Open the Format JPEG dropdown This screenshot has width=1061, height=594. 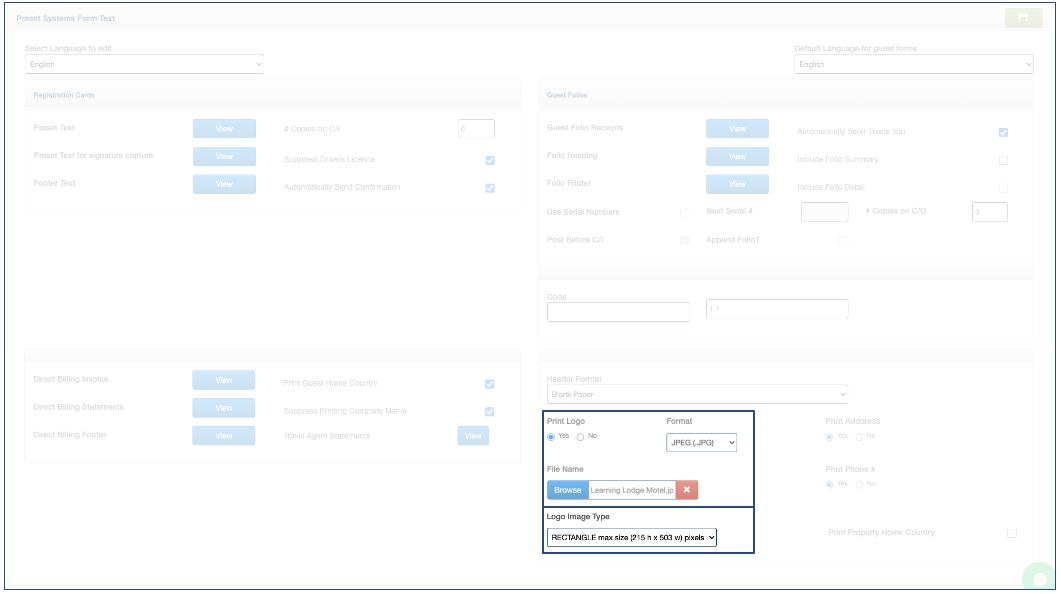701,442
